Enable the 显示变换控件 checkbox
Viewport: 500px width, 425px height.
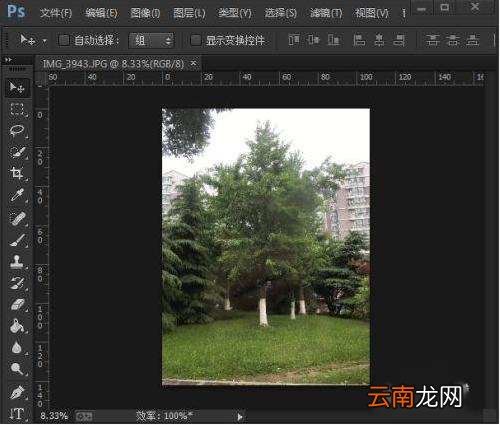[196, 40]
